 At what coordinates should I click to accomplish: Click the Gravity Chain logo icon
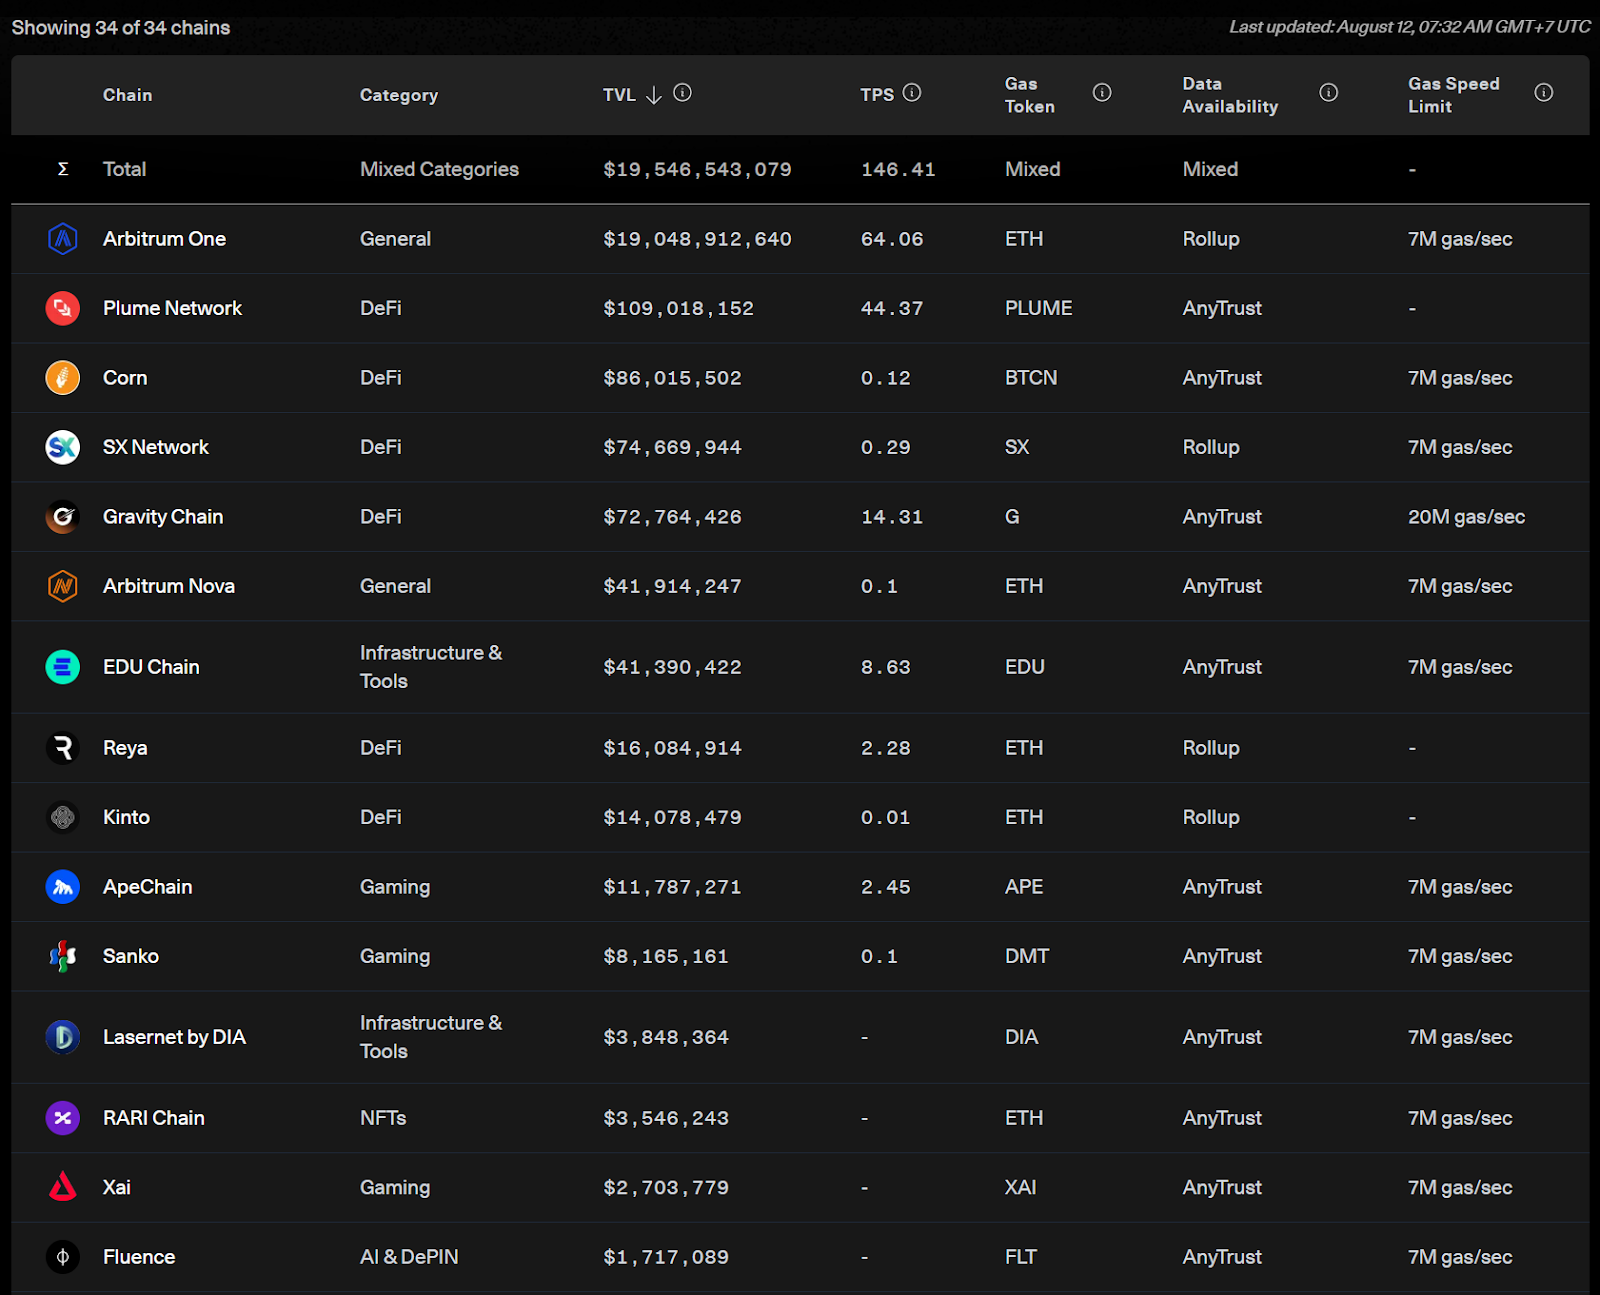coord(63,517)
